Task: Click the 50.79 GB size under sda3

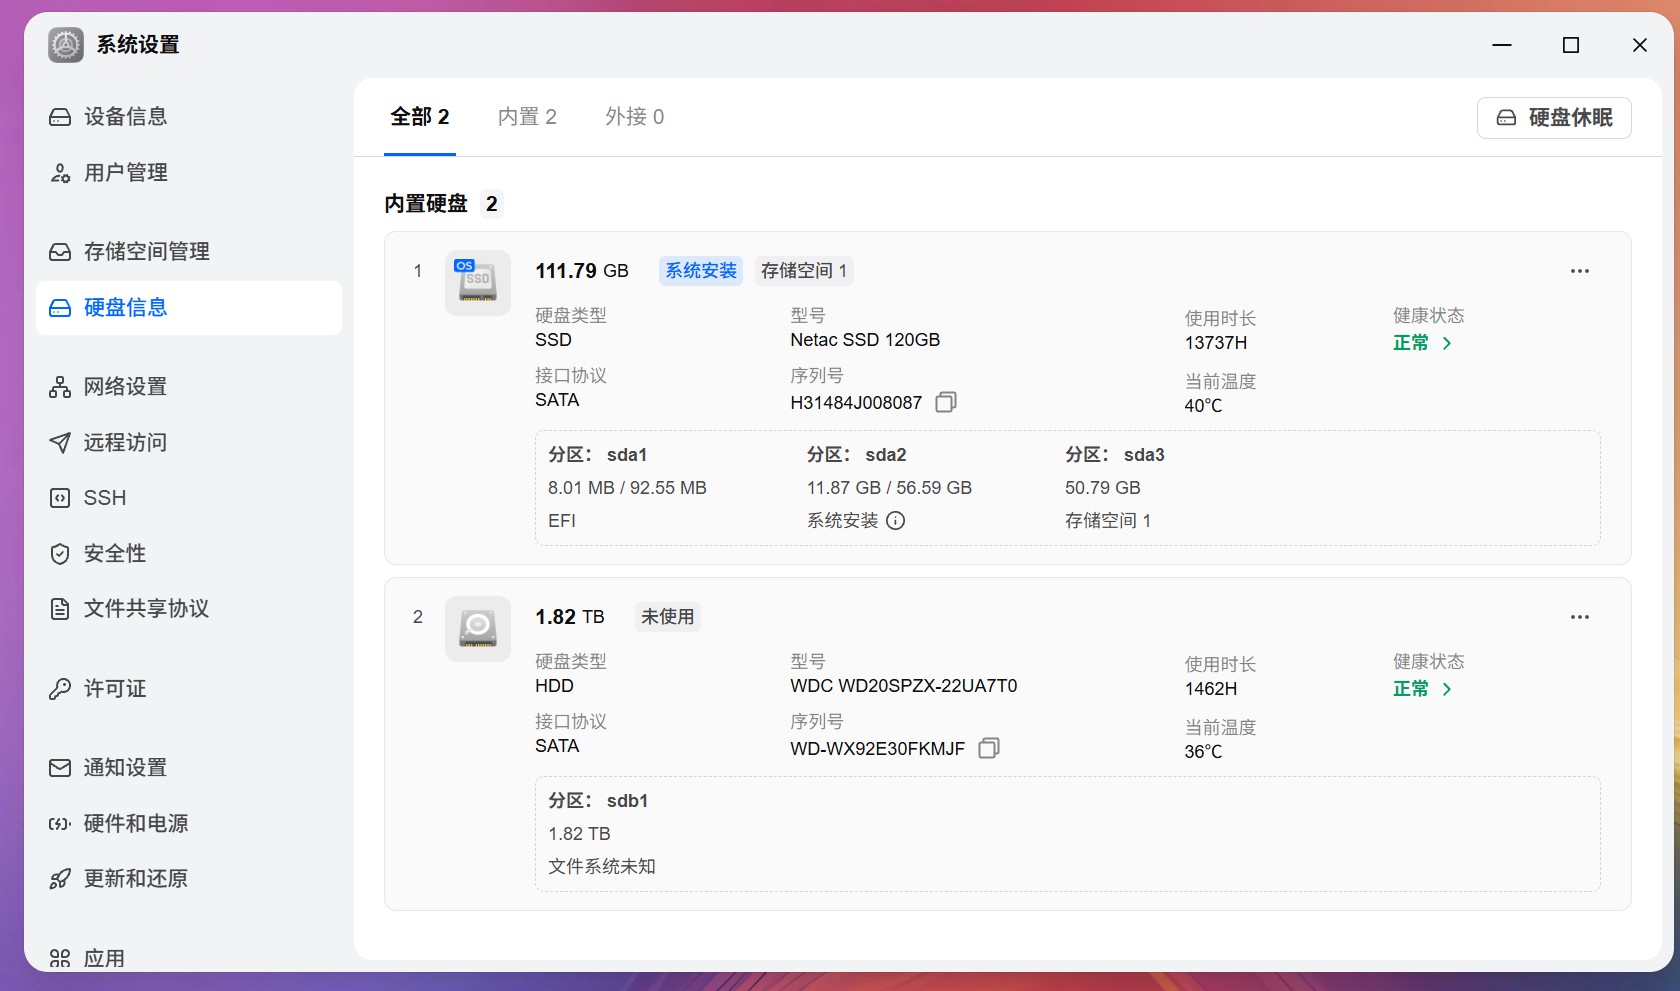Action: coord(1103,488)
